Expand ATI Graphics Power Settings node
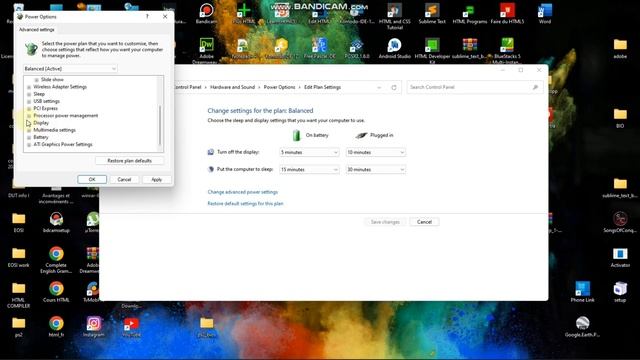The image size is (640, 360). click(x=29, y=144)
